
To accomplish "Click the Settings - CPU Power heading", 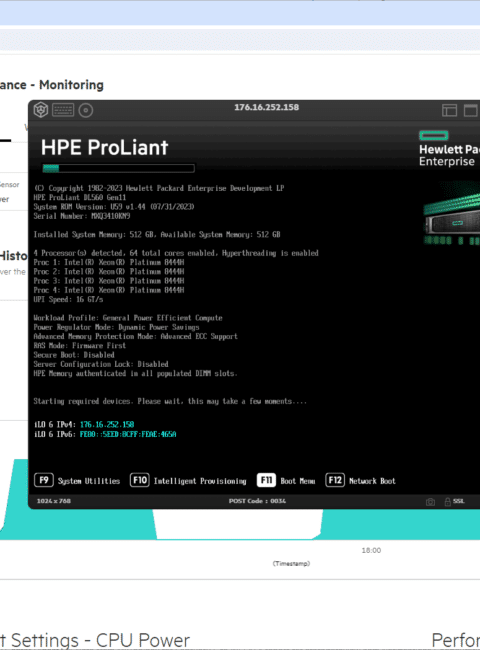I will click(95, 640).
